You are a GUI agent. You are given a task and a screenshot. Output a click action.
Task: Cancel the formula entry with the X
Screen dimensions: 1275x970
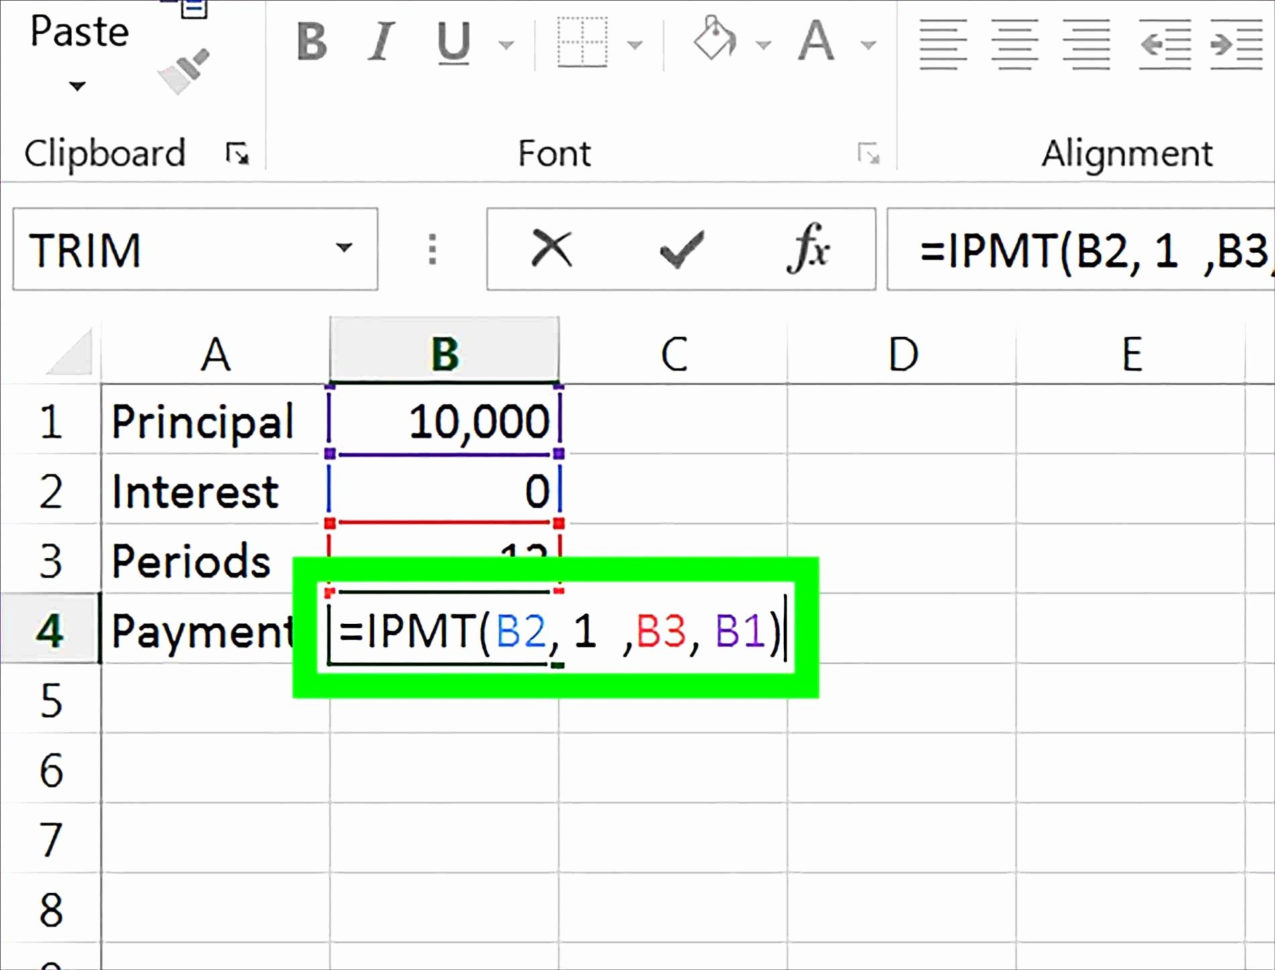(551, 249)
